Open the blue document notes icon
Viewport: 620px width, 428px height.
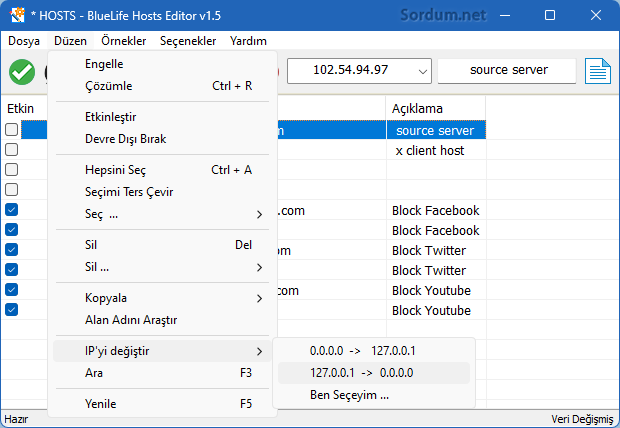click(x=598, y=71)
